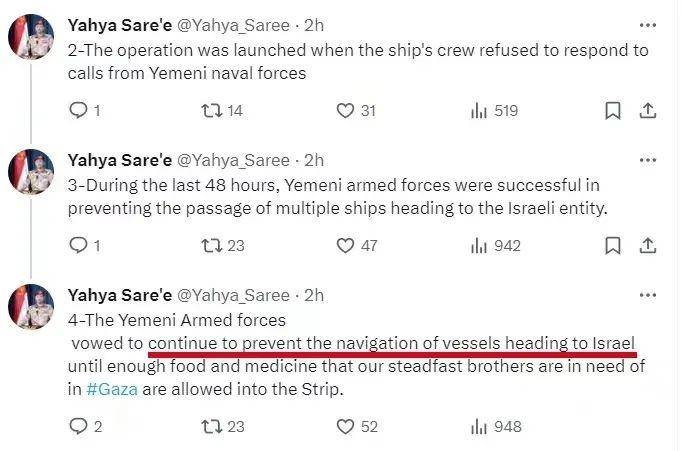Screen dimensions: 682x451
Task: Open @Yahya_Saree handle on first tweet
Action: point(233,25)
